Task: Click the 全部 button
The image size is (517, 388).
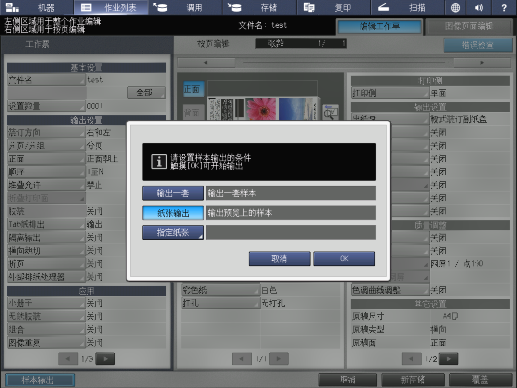Action: tap(146, 93)
